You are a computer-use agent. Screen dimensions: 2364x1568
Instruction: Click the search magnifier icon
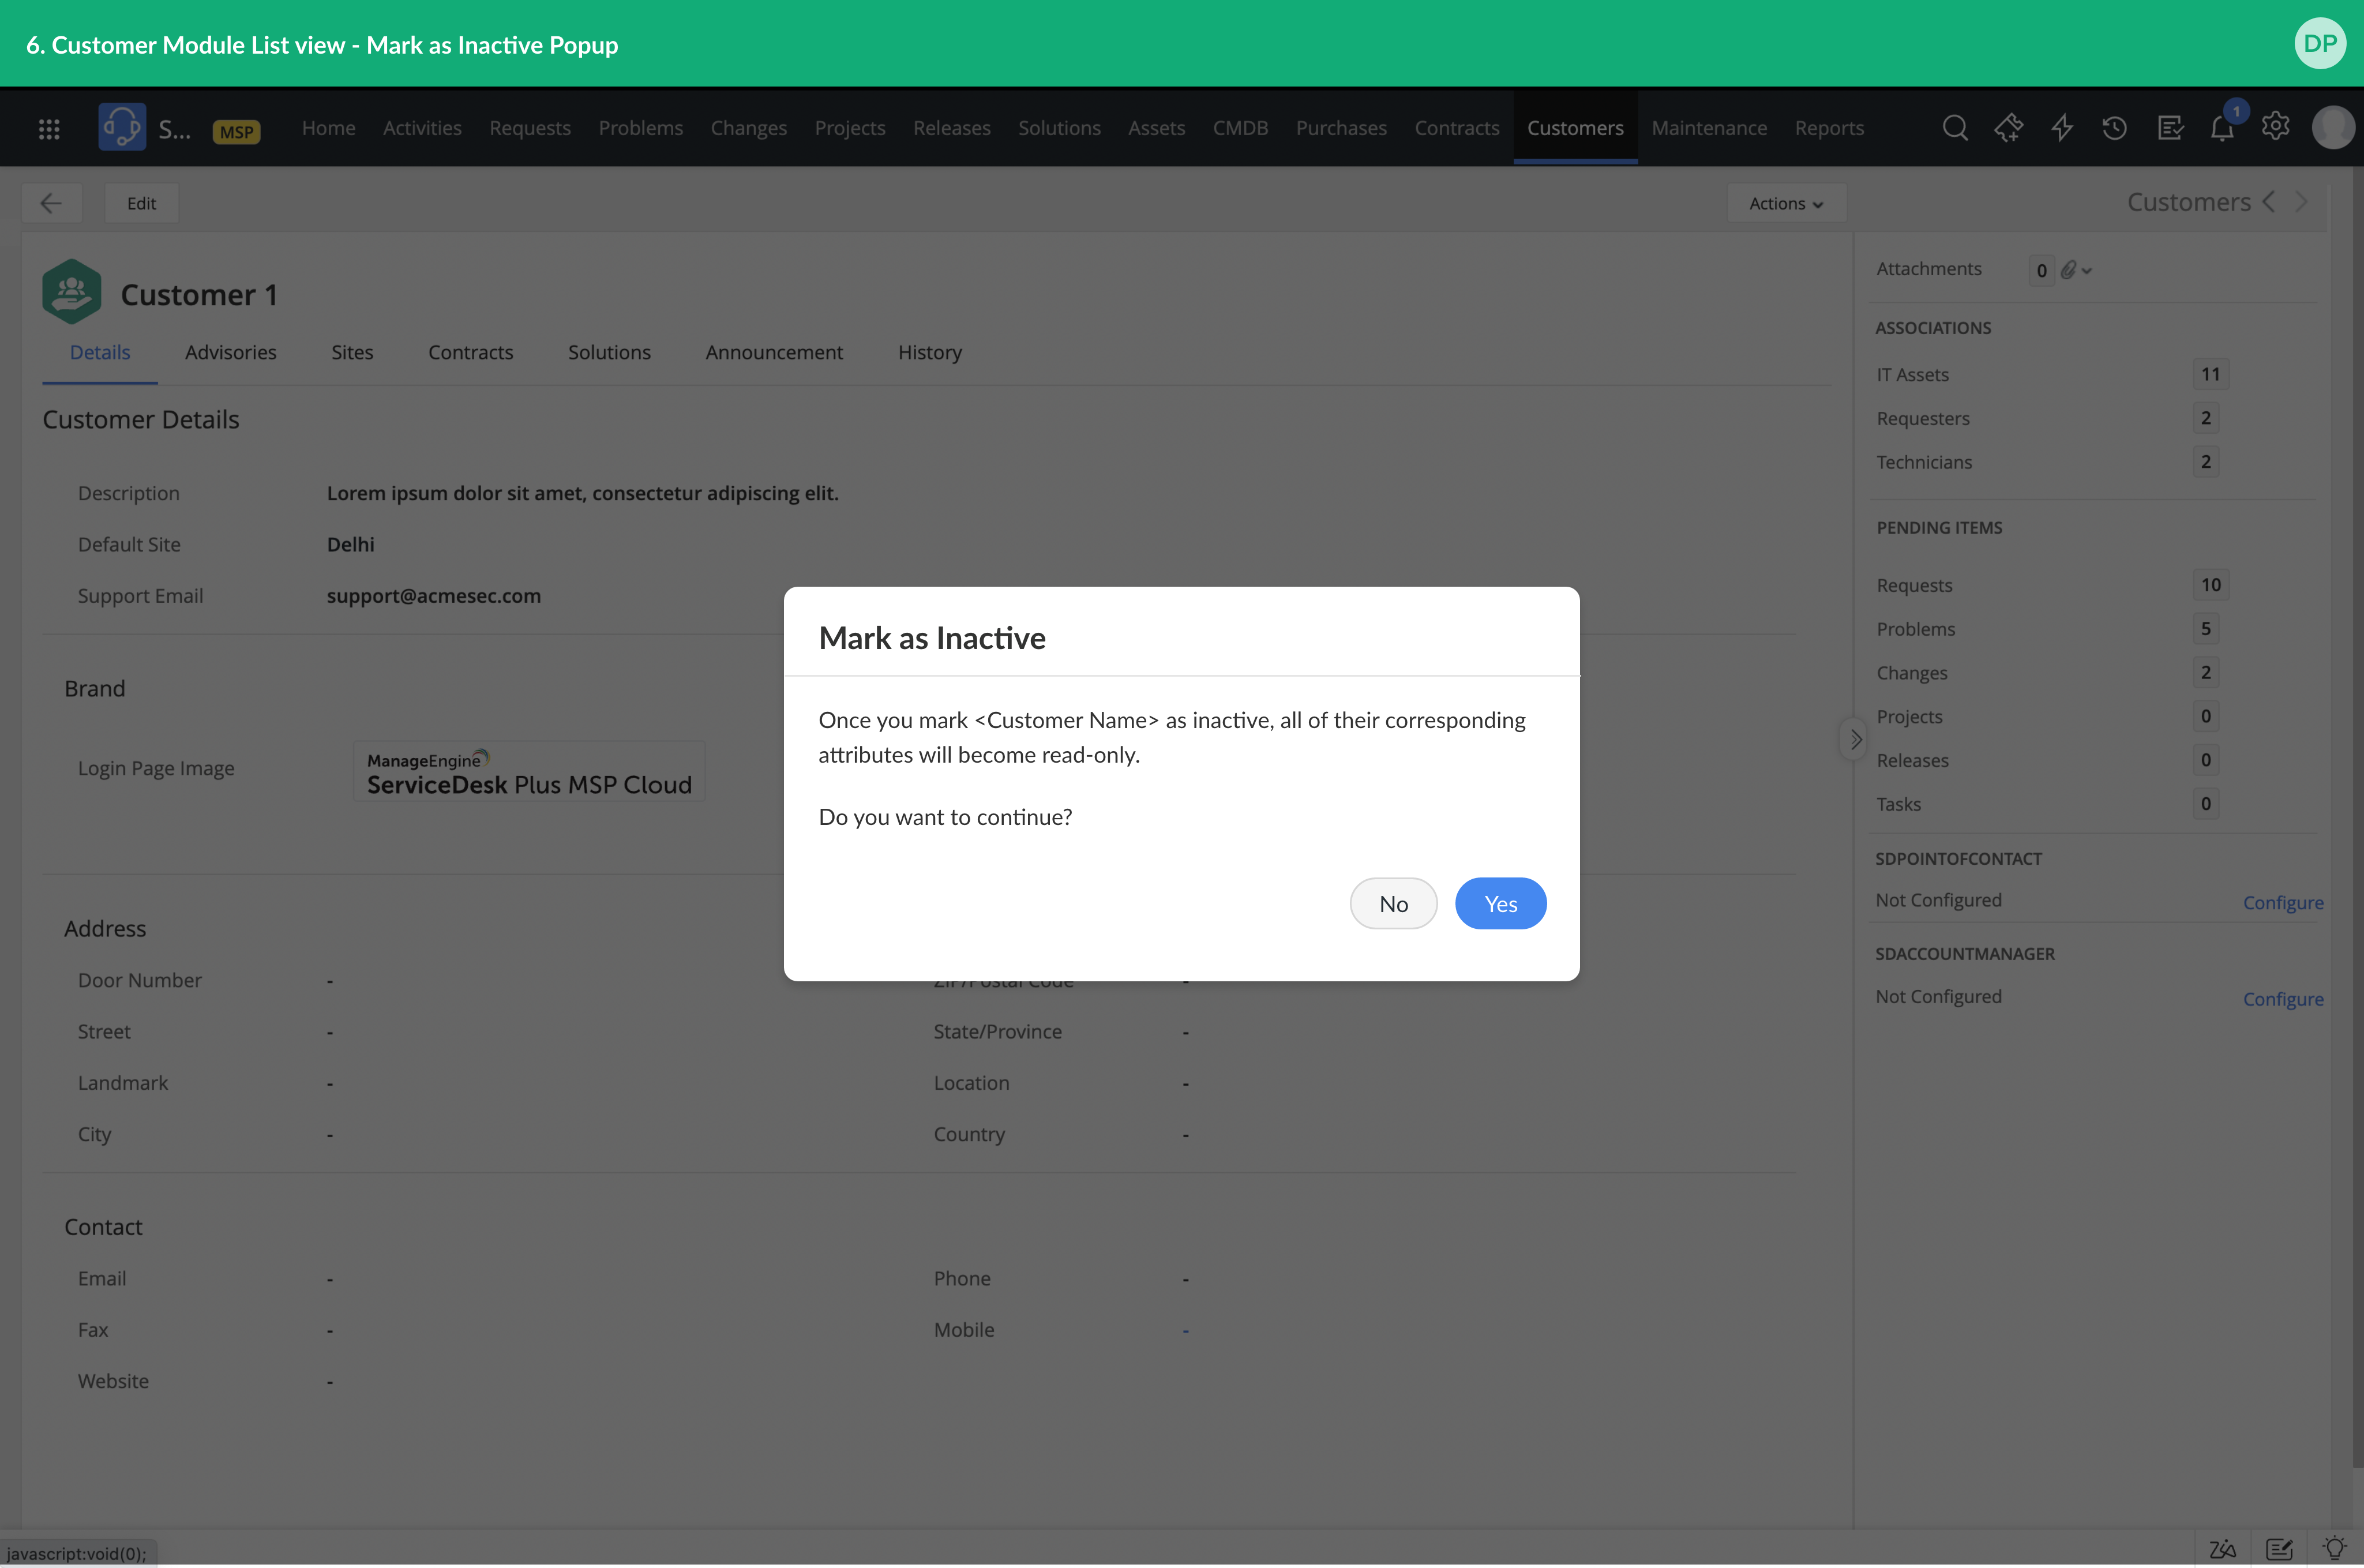click(x=1955, y=128)
